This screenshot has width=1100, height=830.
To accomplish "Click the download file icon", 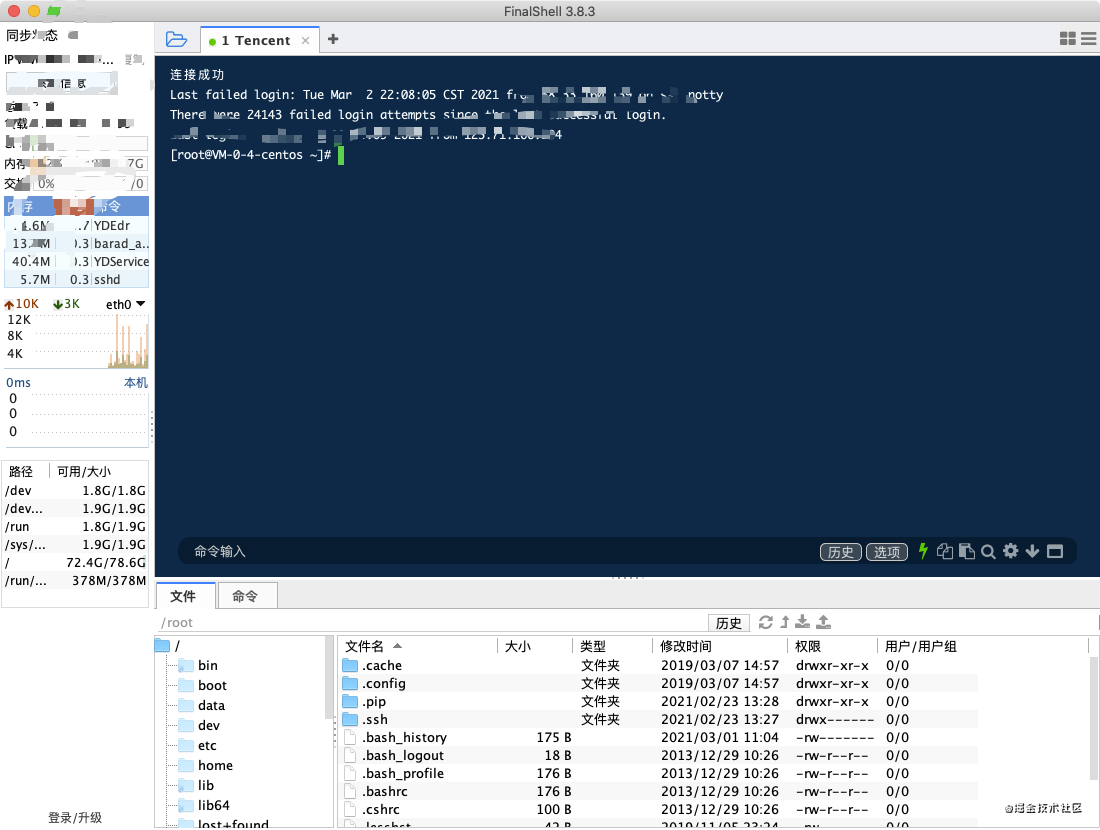I will pyautogui.click(x=803, y=622).
